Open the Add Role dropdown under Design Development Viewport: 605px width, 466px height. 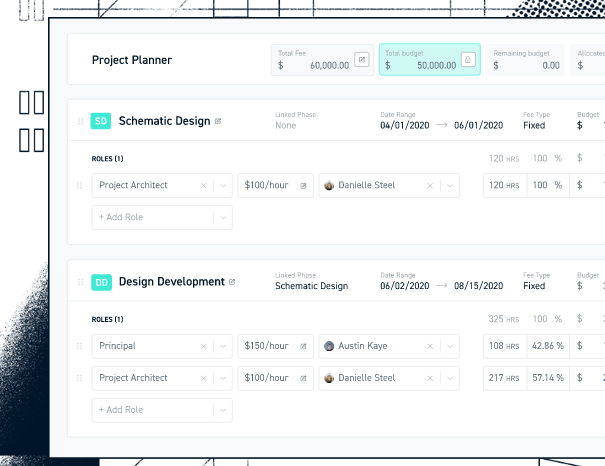click(223, 410)
